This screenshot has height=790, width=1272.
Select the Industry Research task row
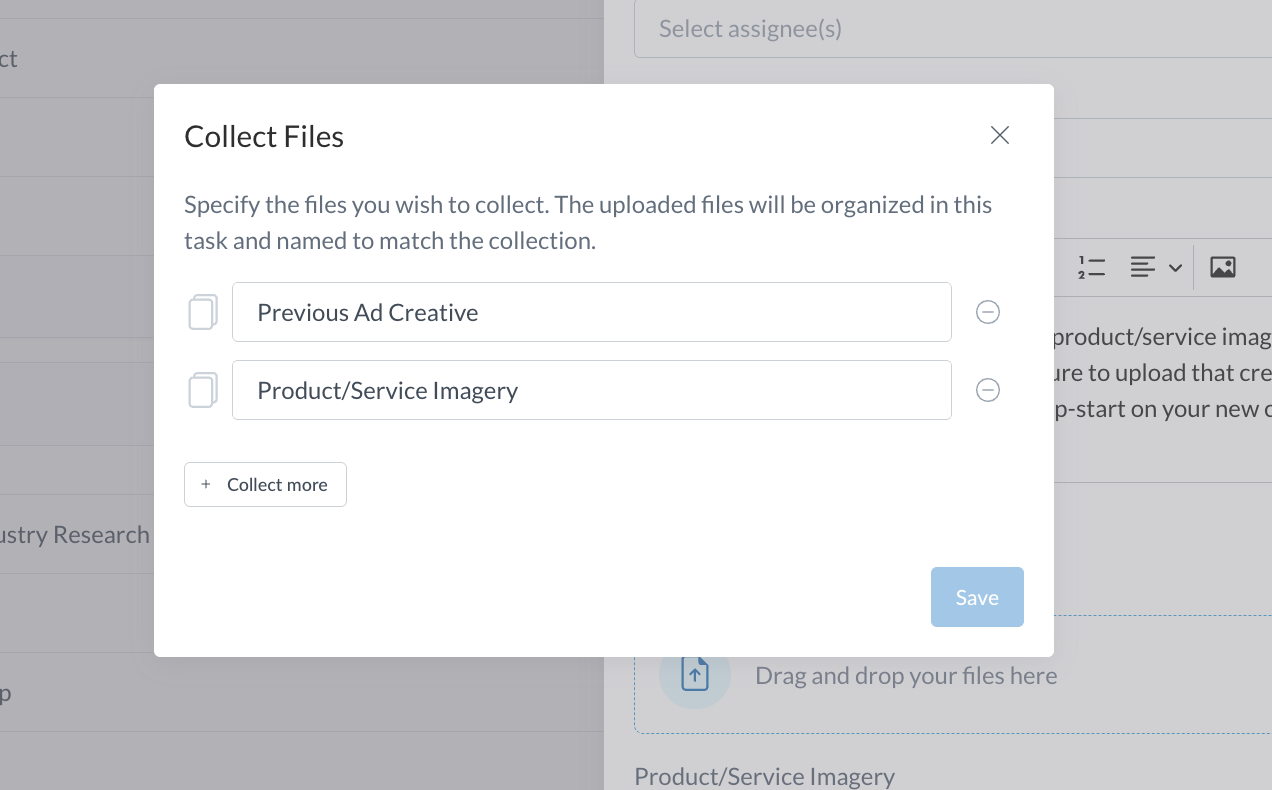(75, 535)
